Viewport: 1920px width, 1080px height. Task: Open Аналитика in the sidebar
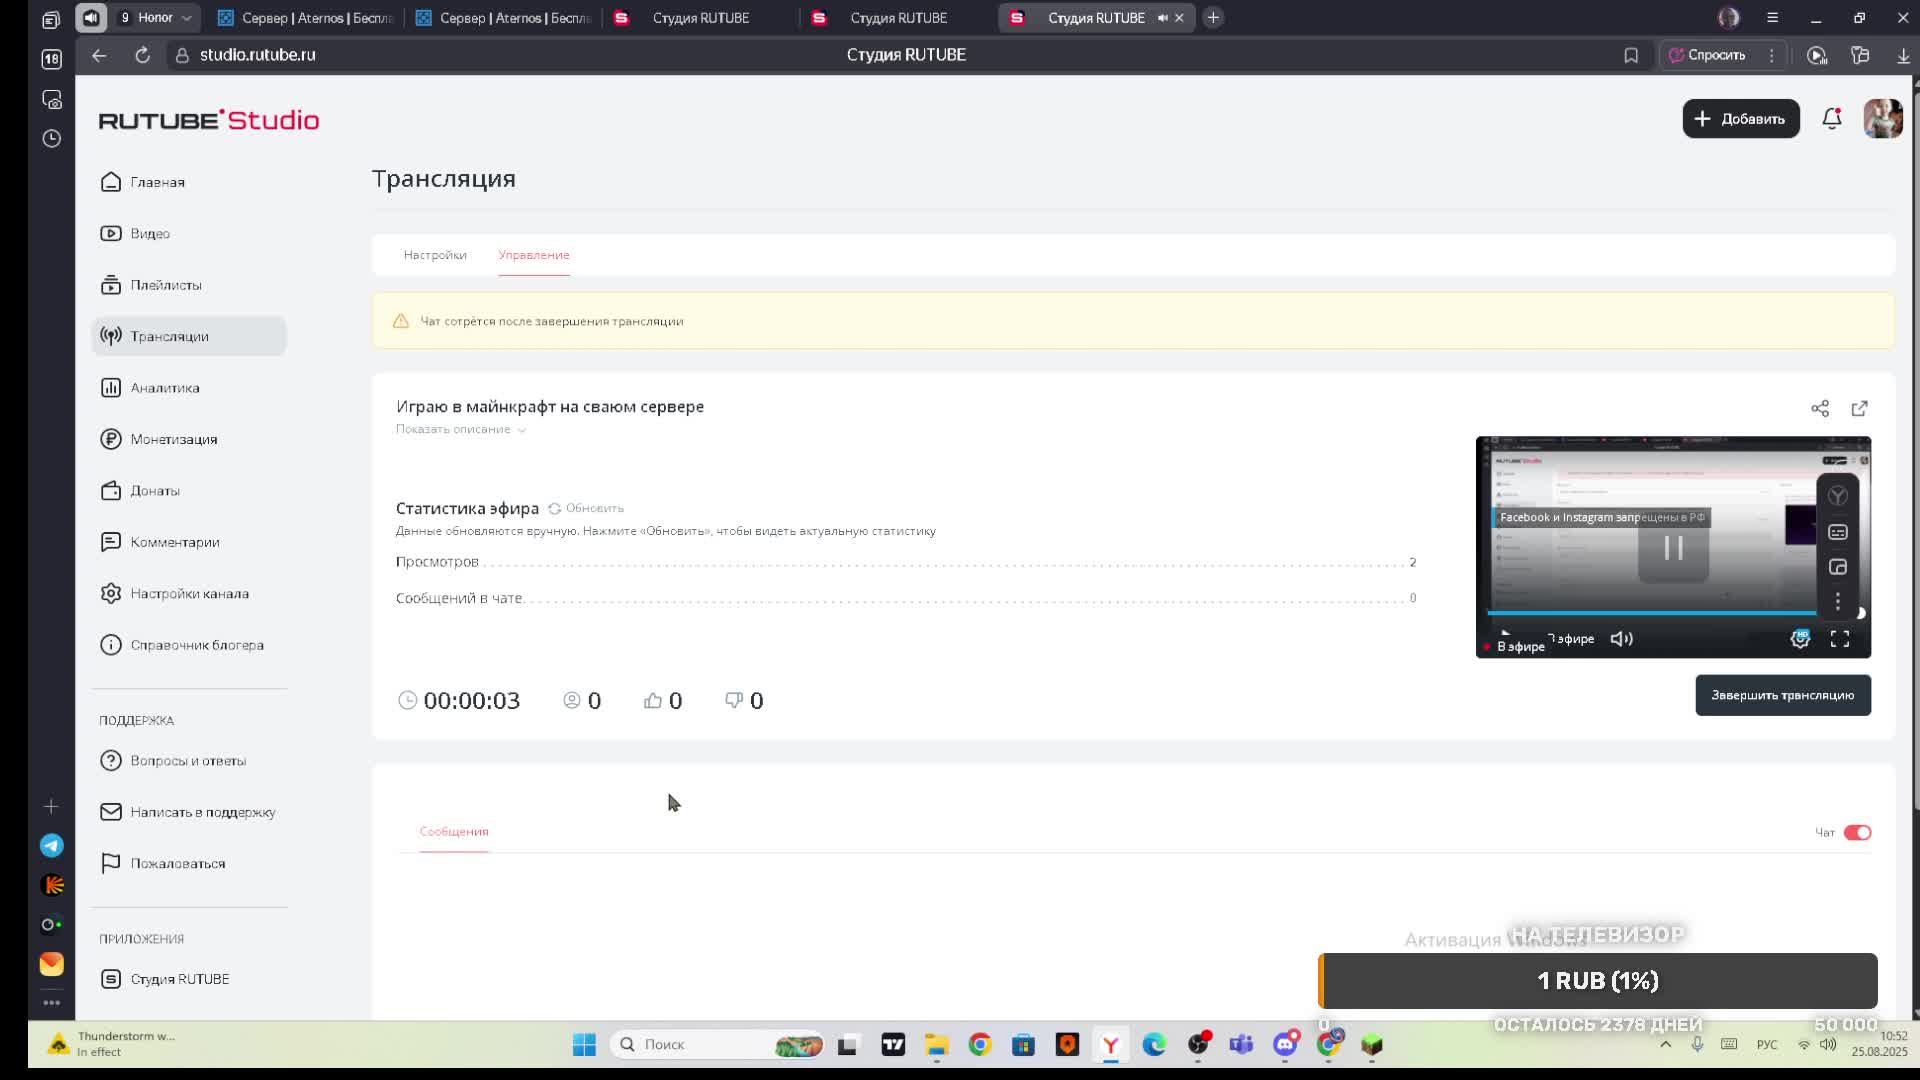[164, 388]
